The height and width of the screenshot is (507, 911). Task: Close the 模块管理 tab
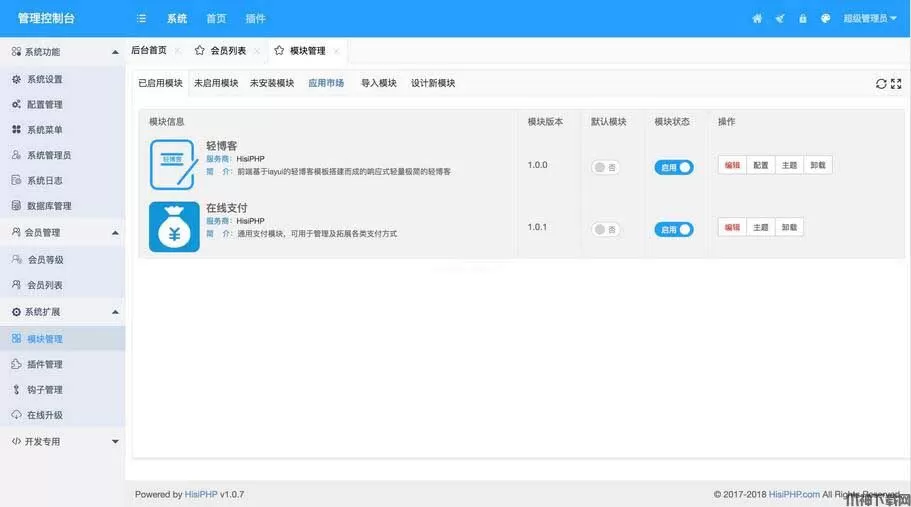pos(336,51)
